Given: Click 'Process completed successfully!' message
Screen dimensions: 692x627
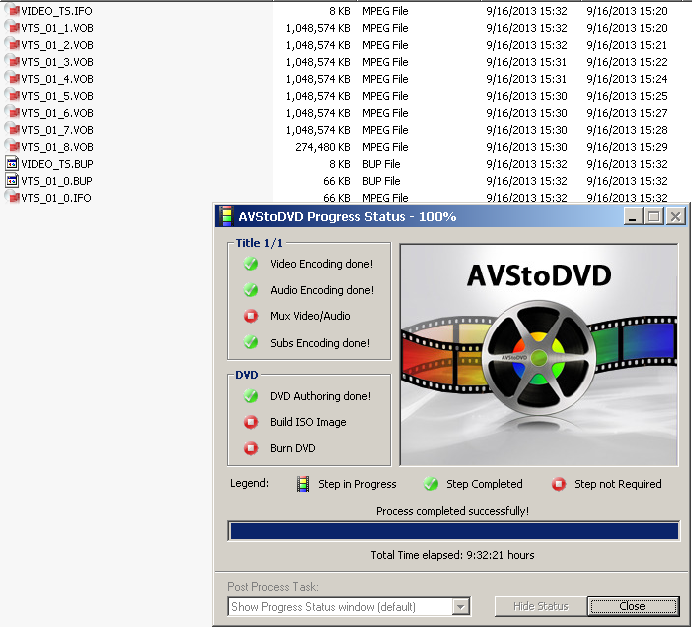Looking at the screenshot, I should pos(452,511).
